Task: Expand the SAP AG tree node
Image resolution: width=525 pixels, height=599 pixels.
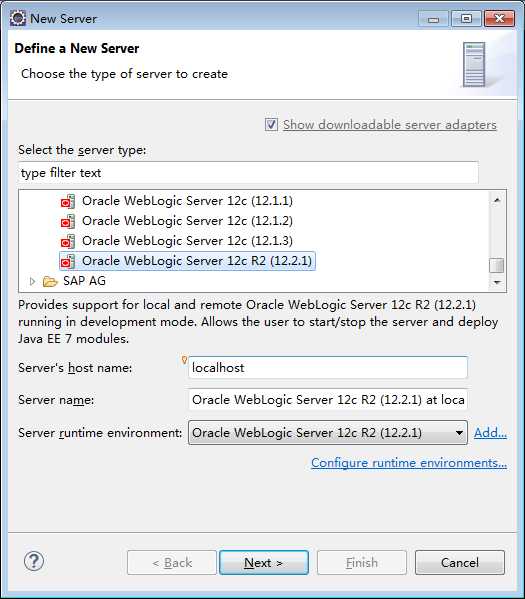Action: point(32,282)
